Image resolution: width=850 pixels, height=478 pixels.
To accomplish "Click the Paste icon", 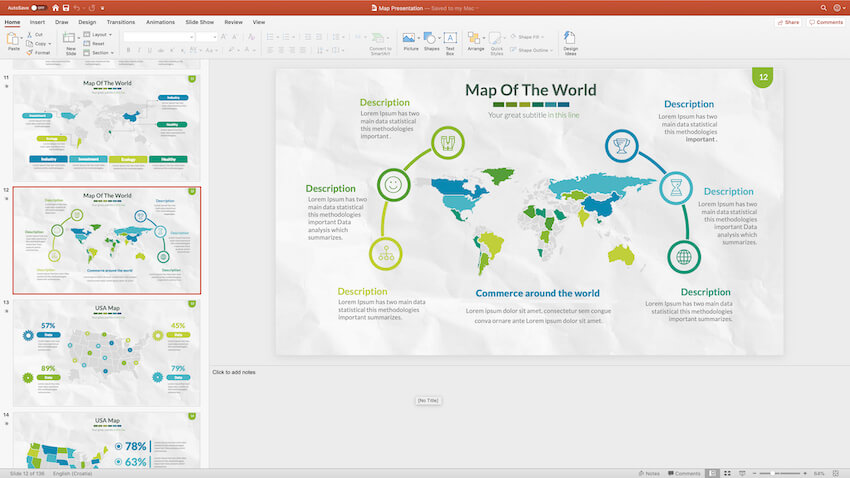I will 13,39.
